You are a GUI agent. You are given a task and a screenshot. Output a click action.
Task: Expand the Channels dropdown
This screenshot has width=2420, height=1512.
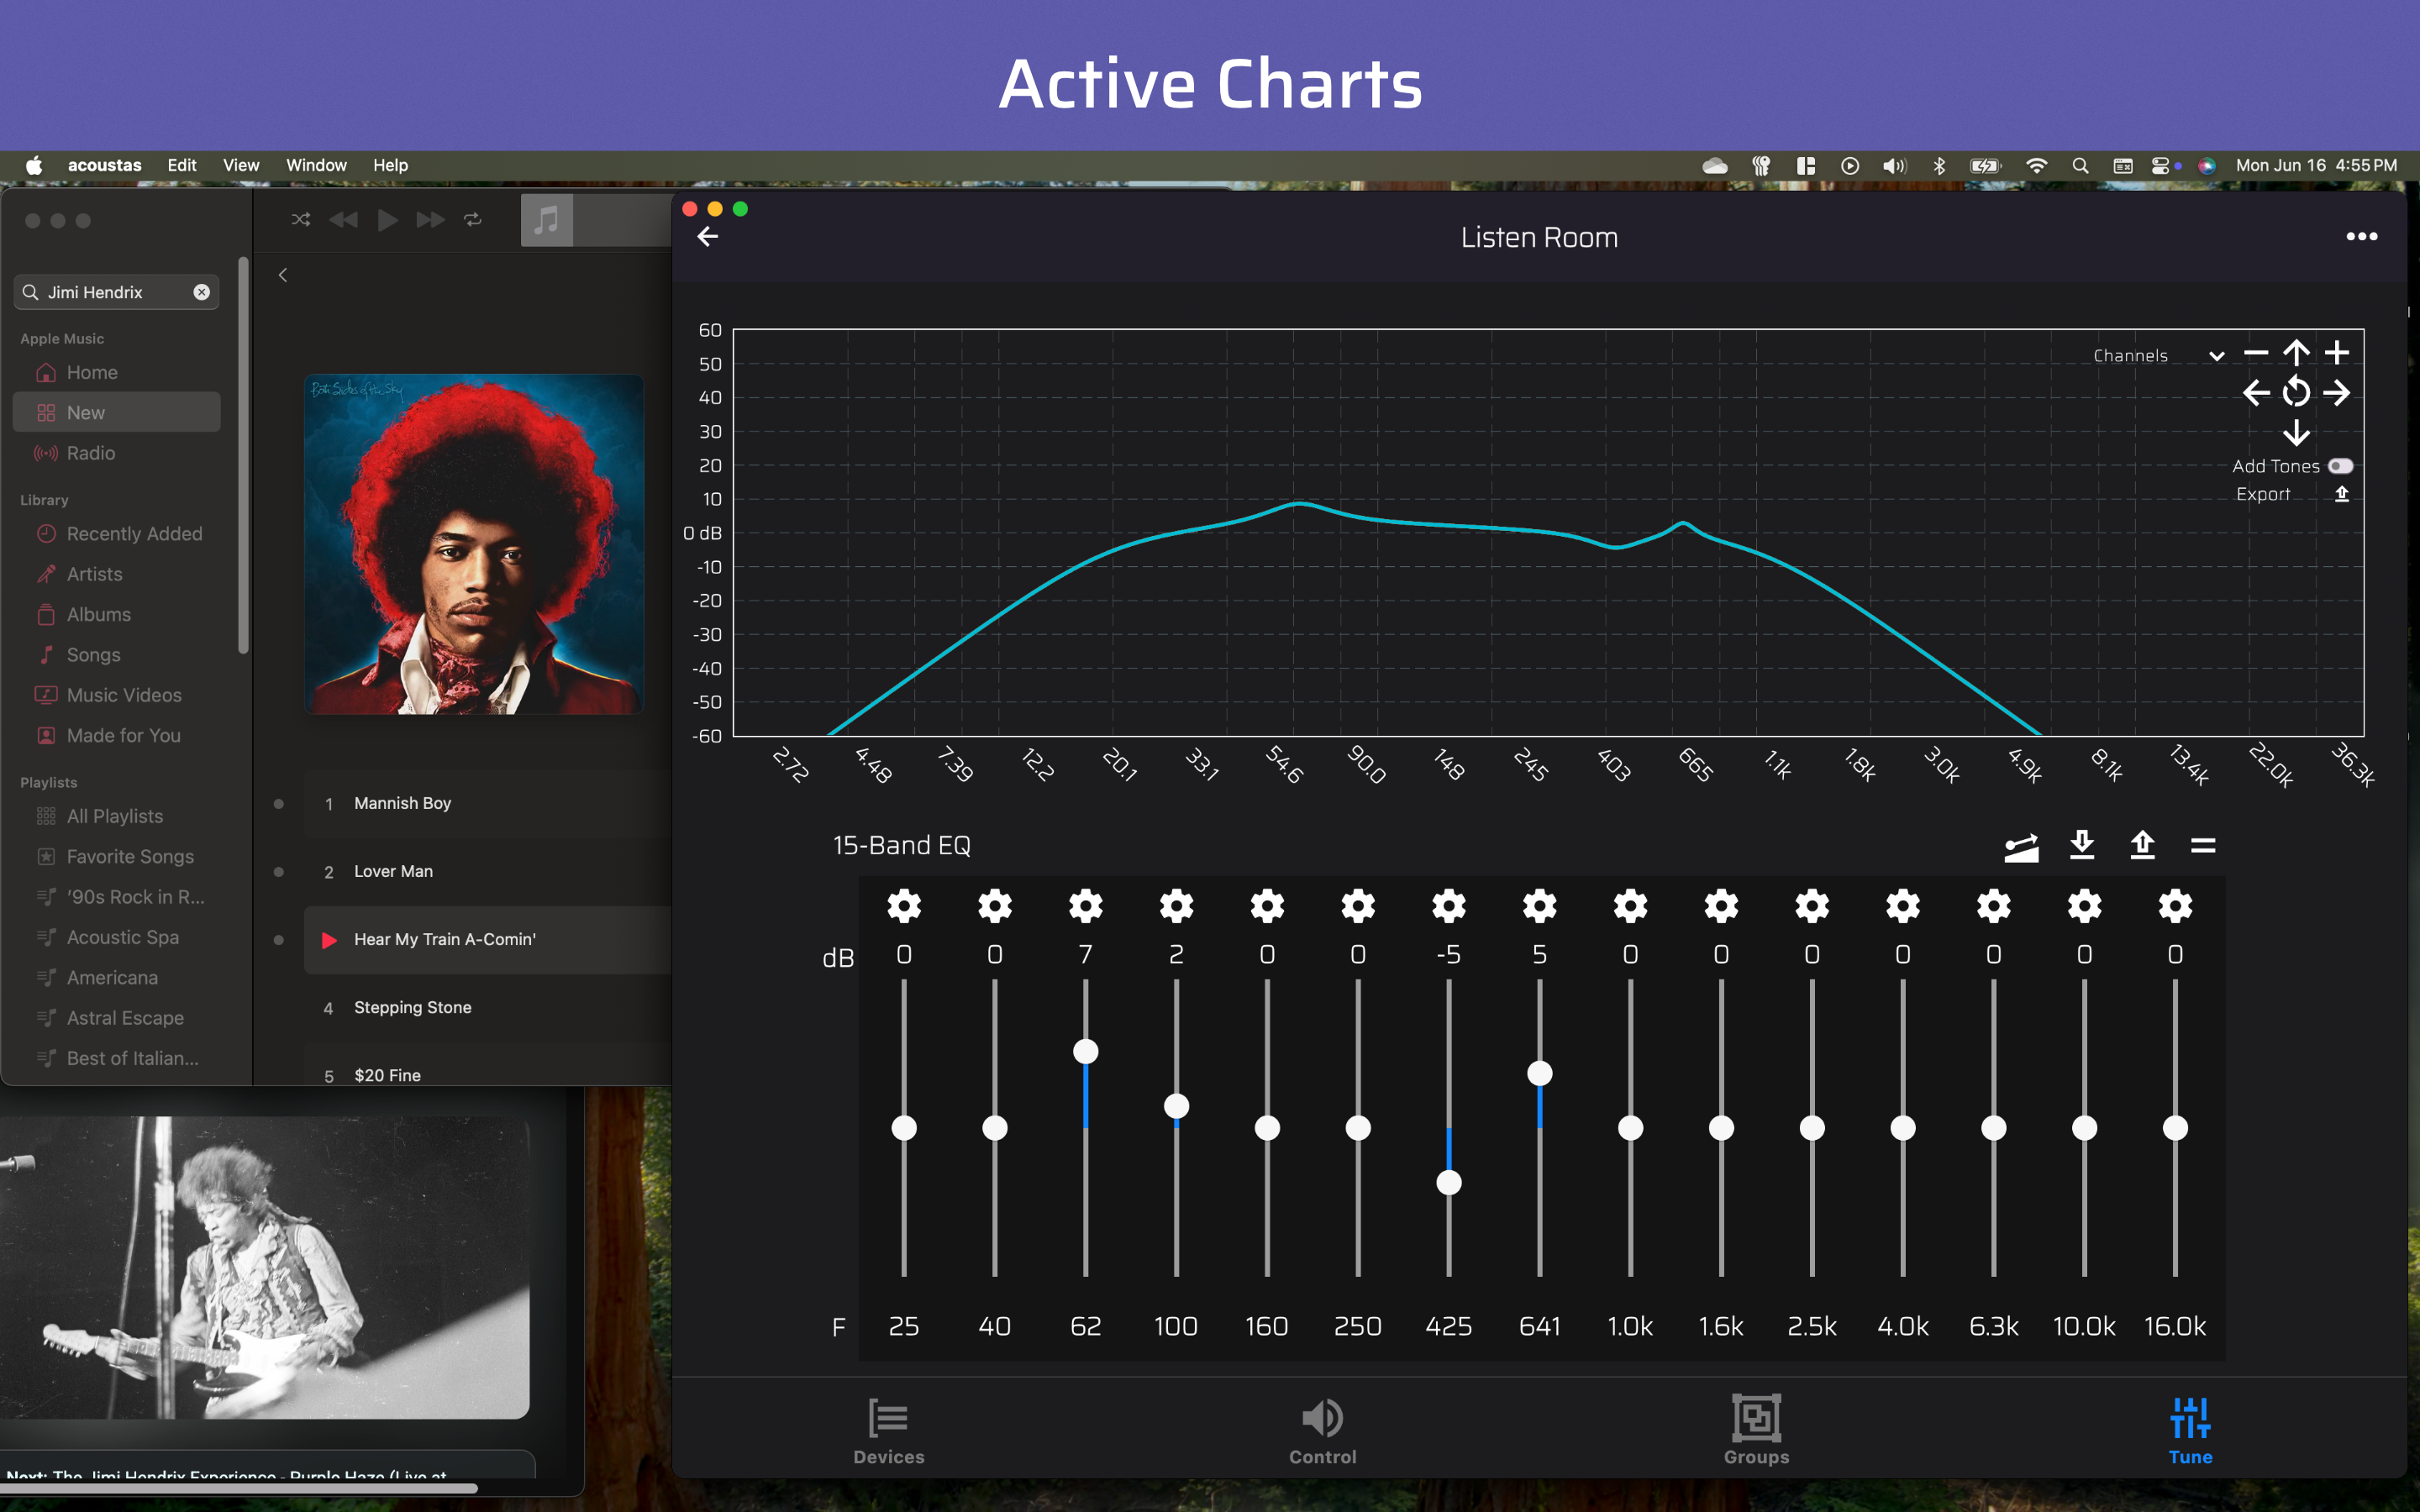(x=2216, y=356)
